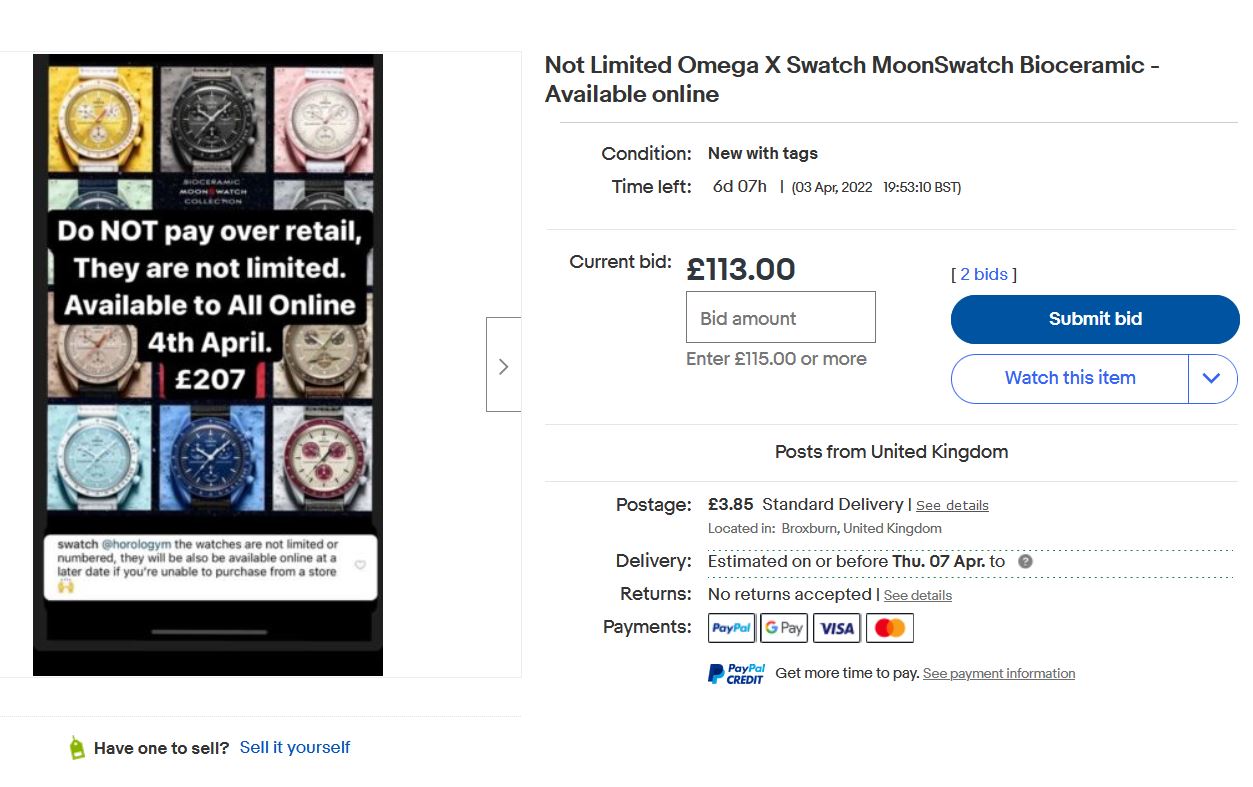Image resolution: width=1253 pixels, height=787 pixels.
Task: Click Submit bid button
Action: (x=1094, y=319)
